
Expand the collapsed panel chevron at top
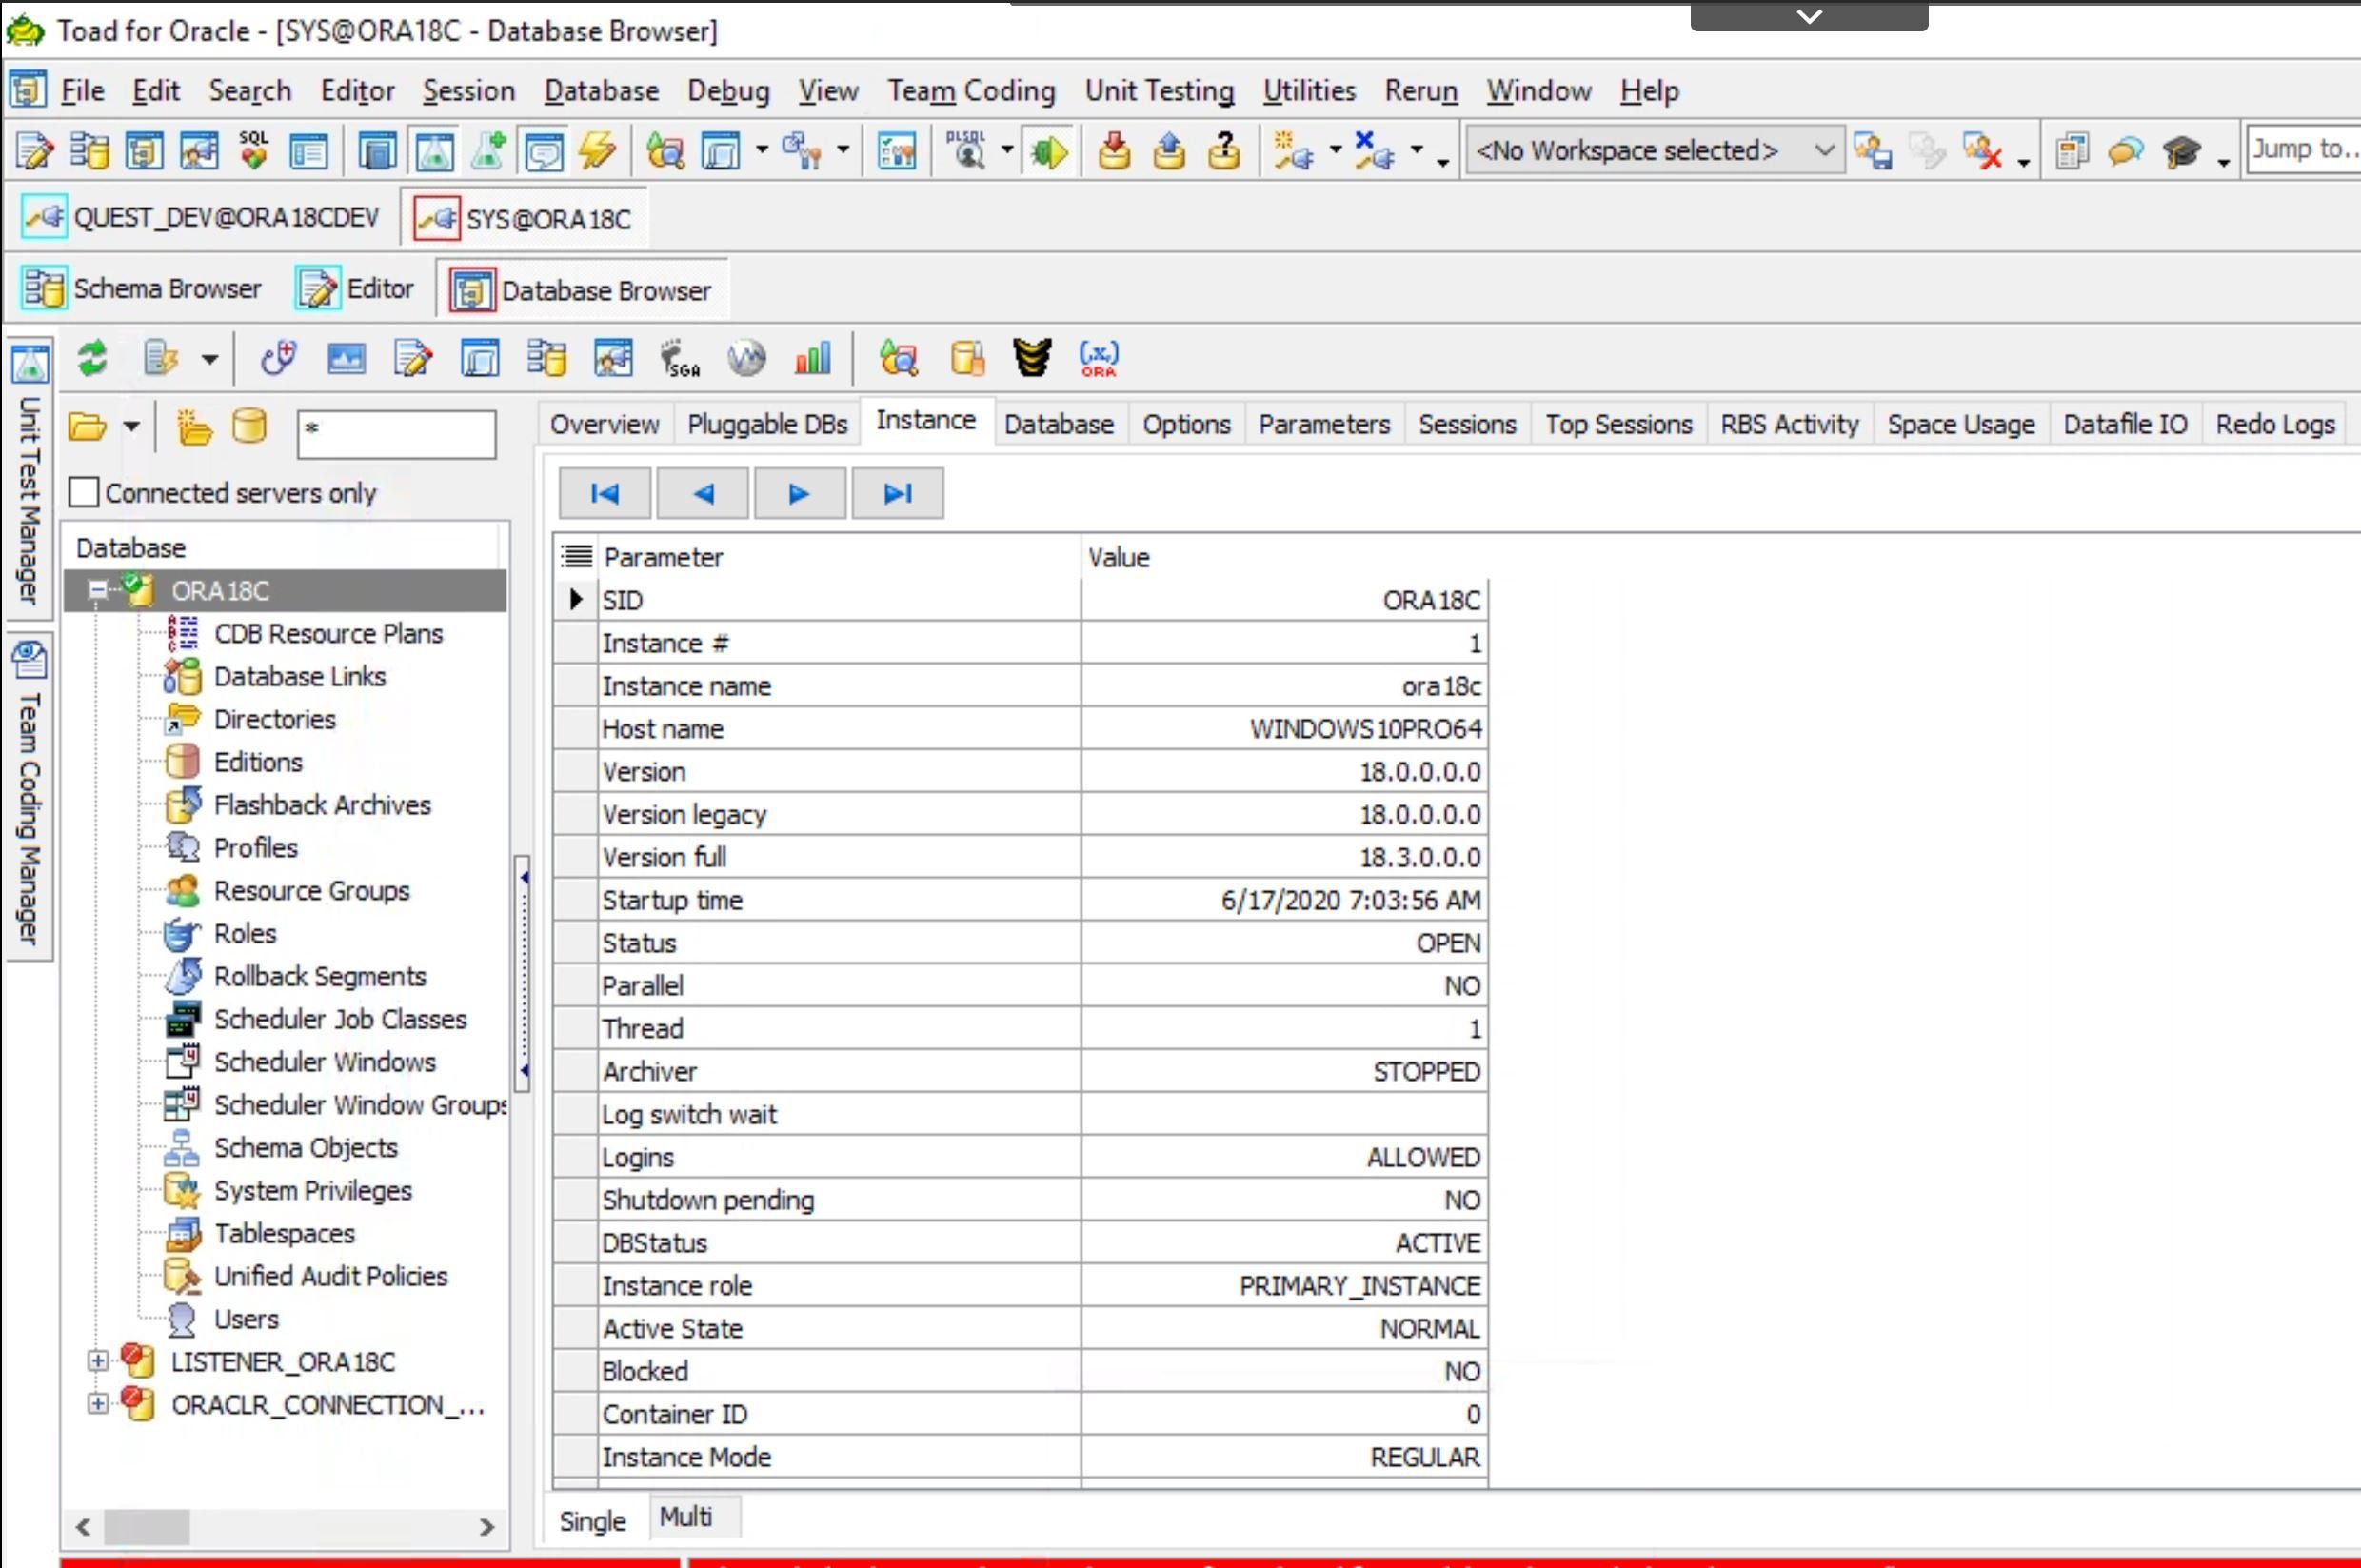[1809, 16]
